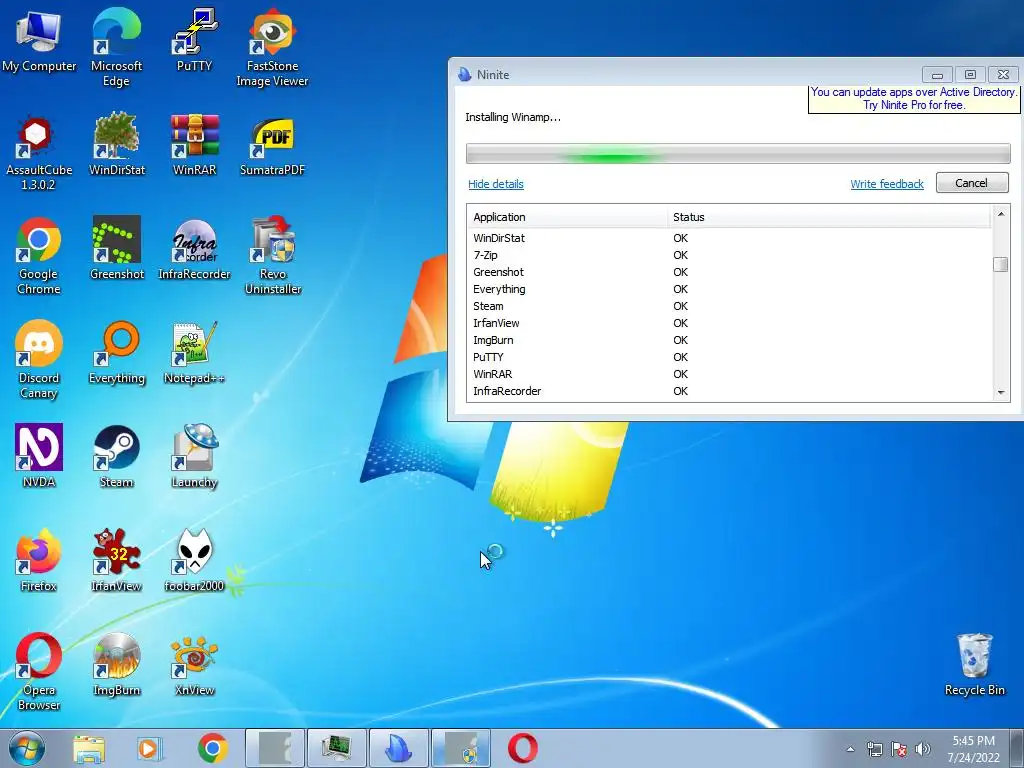This screenshot has width=1024, height=768.
Task: Select Recycle Bin on desktop
Action: pyautogui.click(x=974, y=664)
